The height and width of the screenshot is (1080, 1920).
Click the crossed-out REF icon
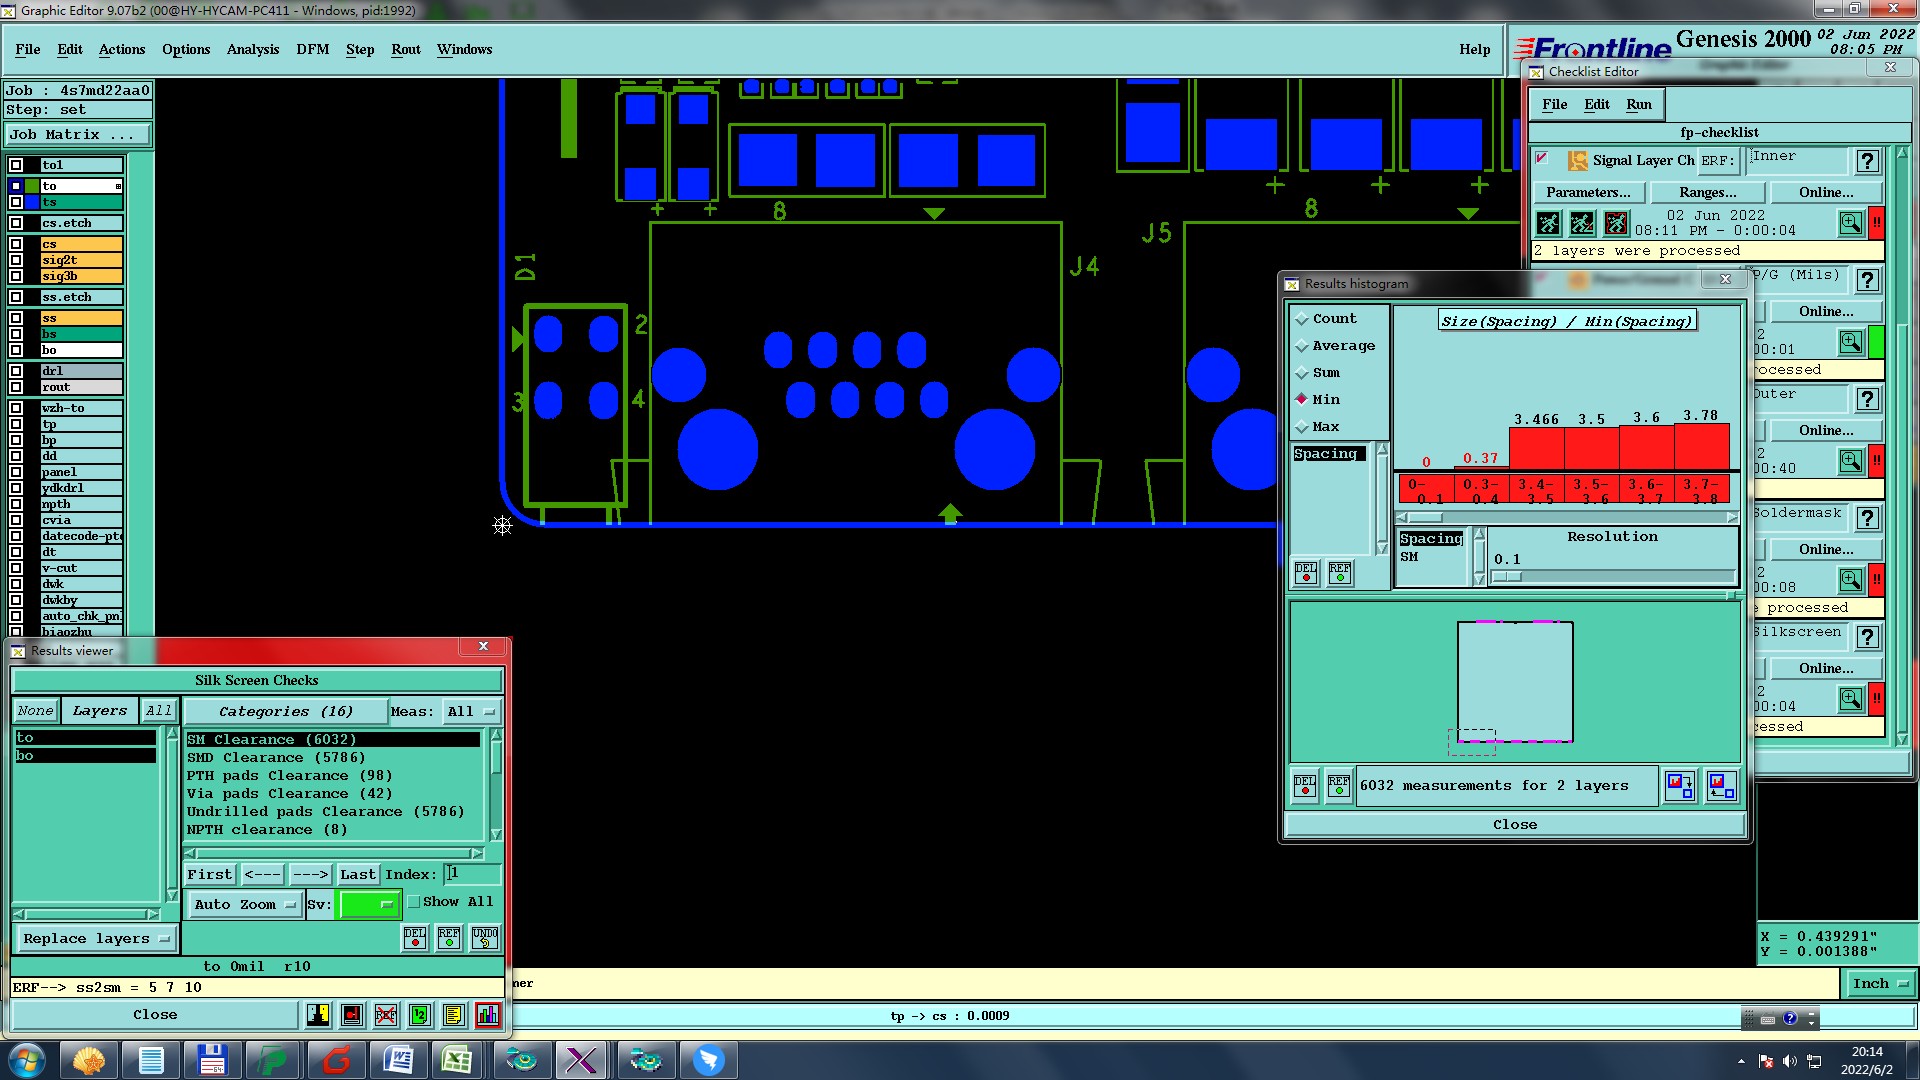pos(386,1015)
